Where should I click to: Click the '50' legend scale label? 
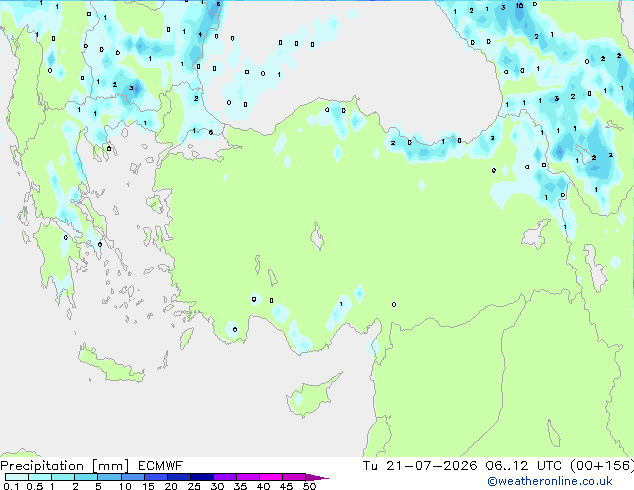(310, 486)
